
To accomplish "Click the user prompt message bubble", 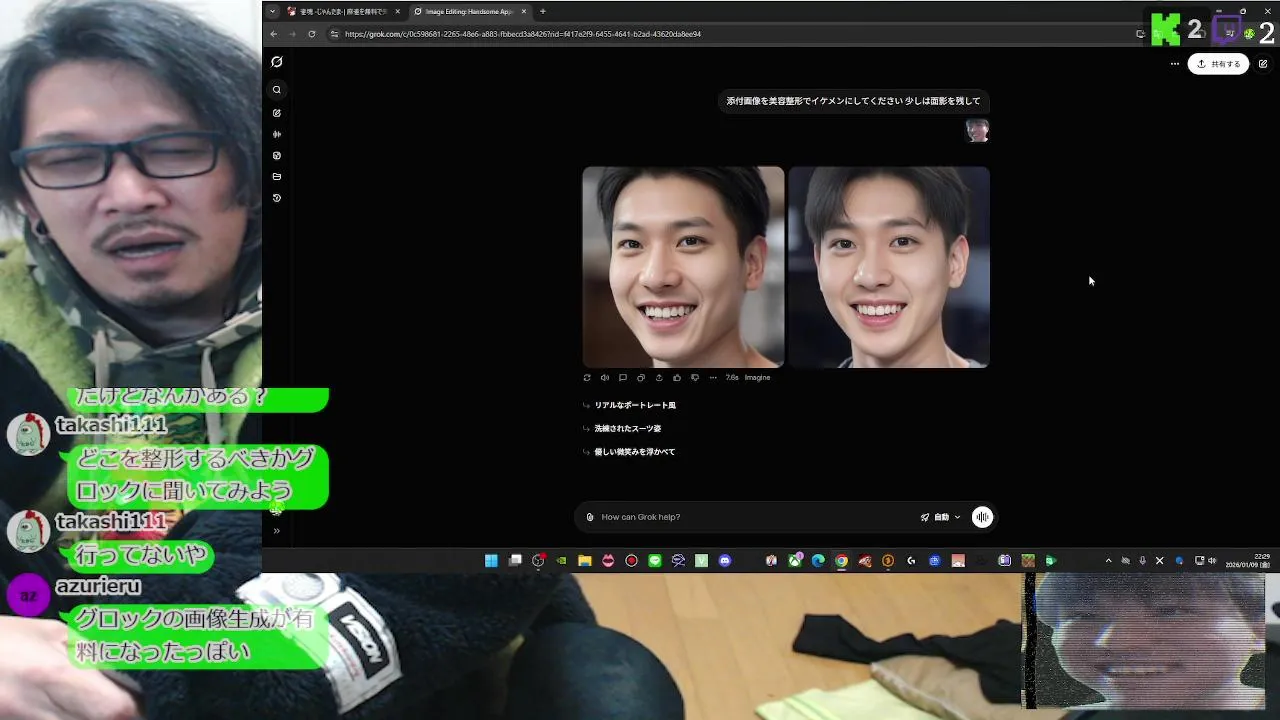I will [853, 101].
